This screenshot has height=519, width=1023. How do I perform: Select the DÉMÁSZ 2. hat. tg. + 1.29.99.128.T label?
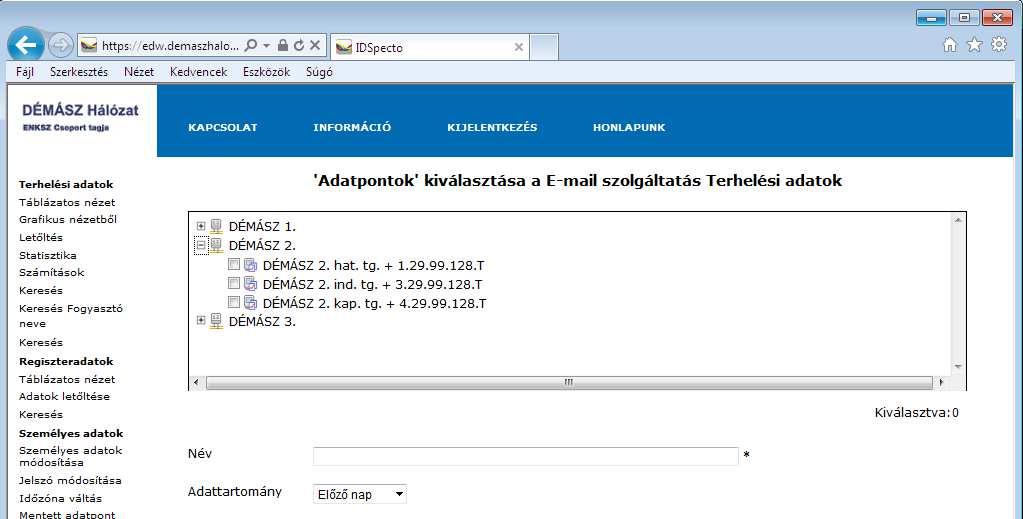373,266
